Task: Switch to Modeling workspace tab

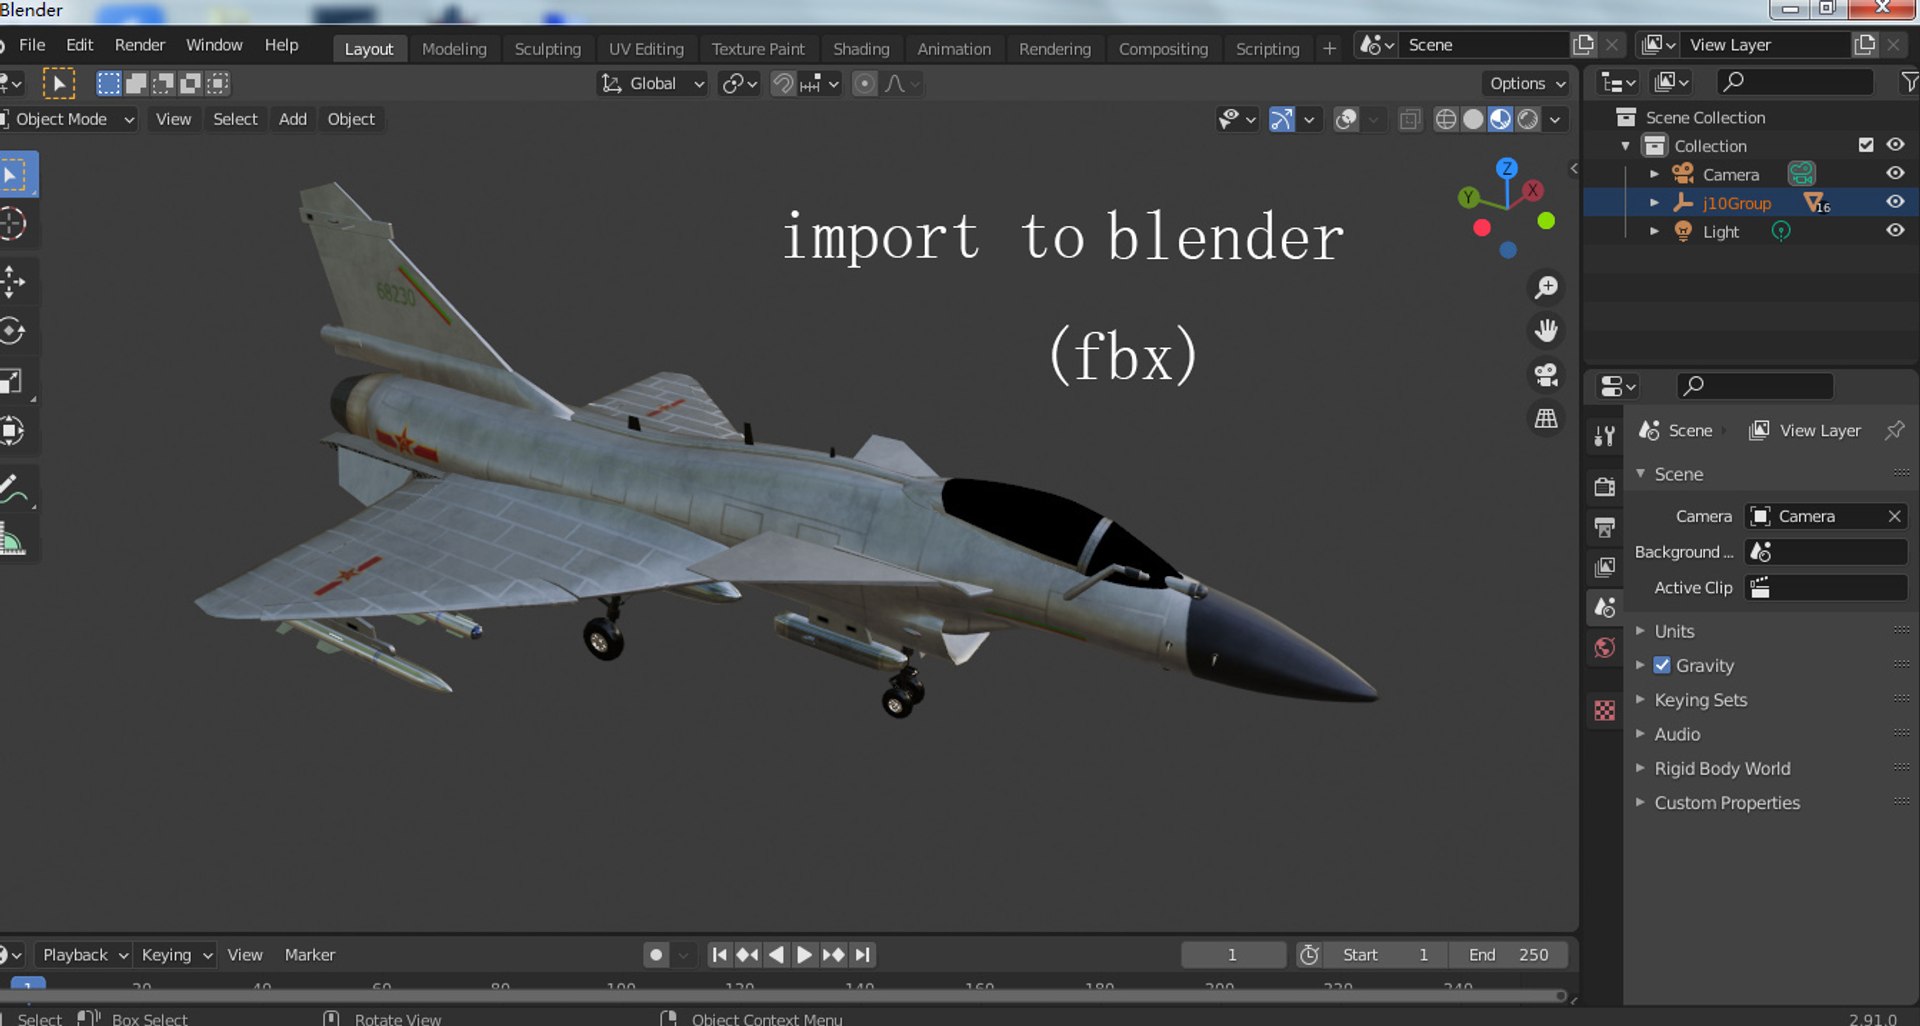Action: (454, 49)
